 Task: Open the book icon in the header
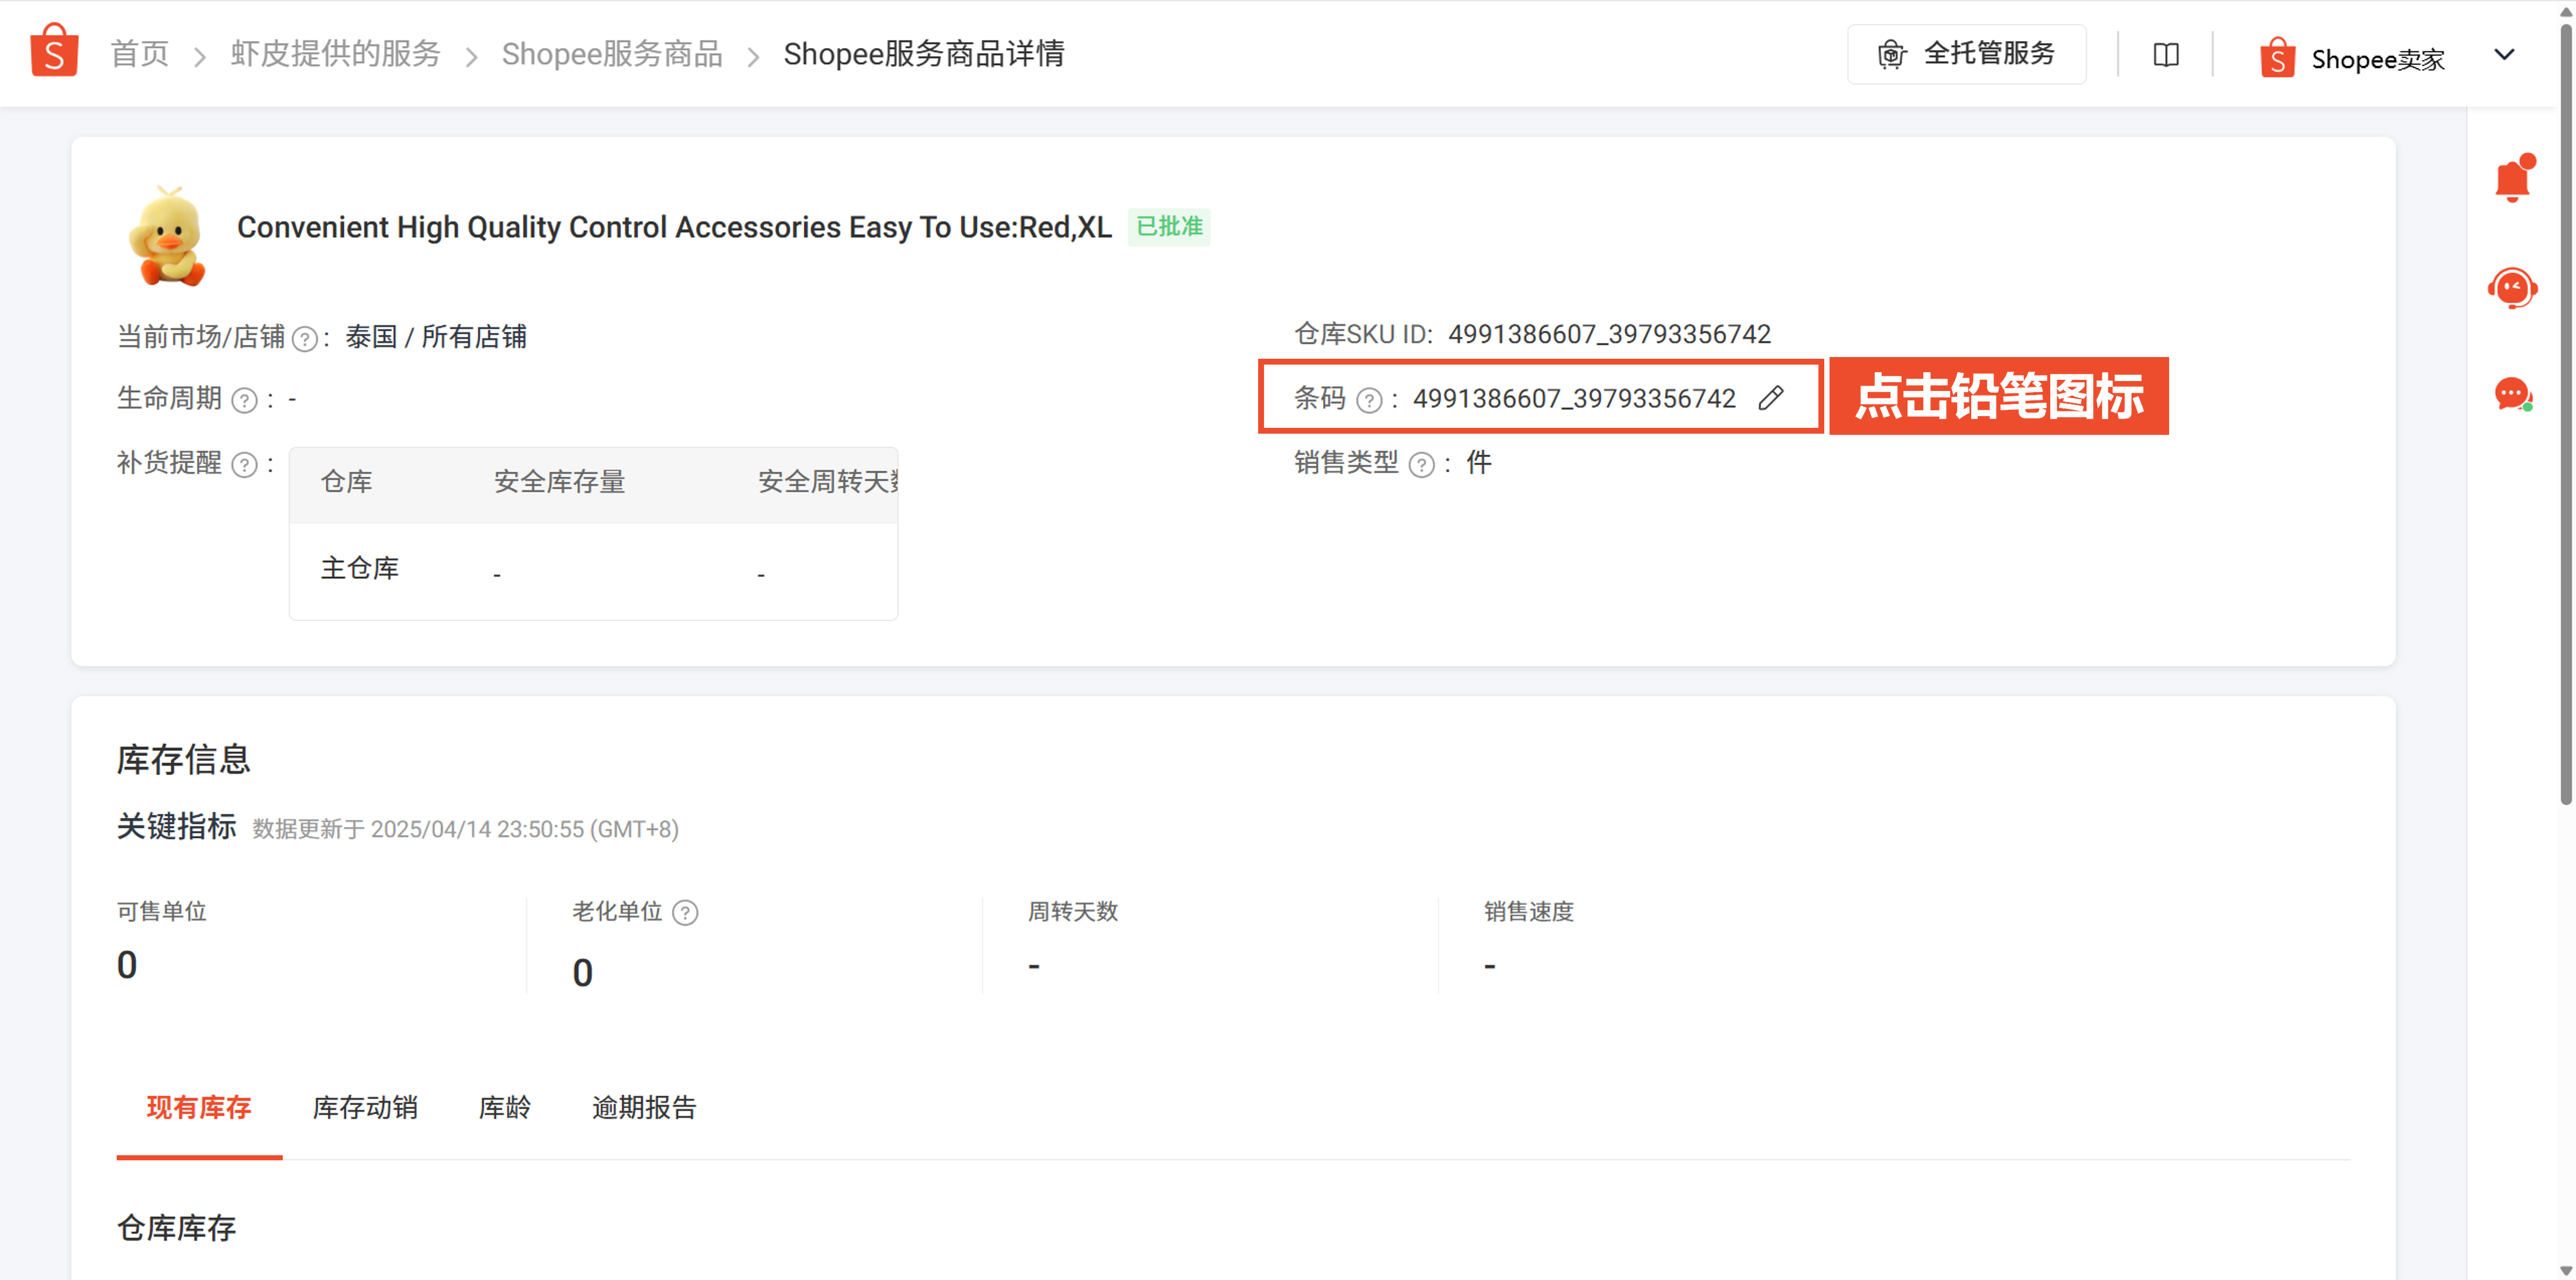coord(2165,54)
